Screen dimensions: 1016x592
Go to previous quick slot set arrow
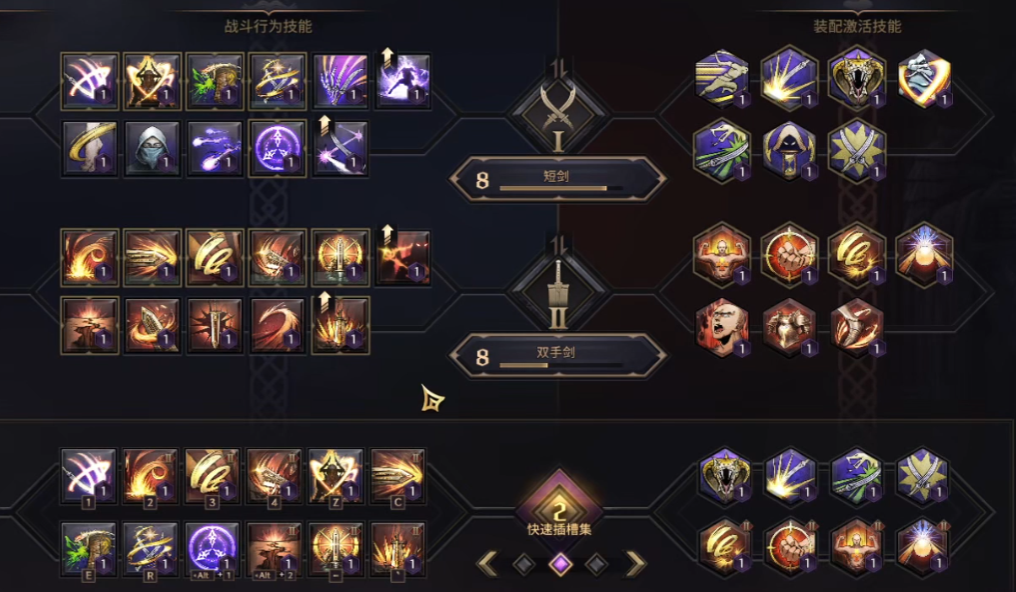click(x=488, y=564)
